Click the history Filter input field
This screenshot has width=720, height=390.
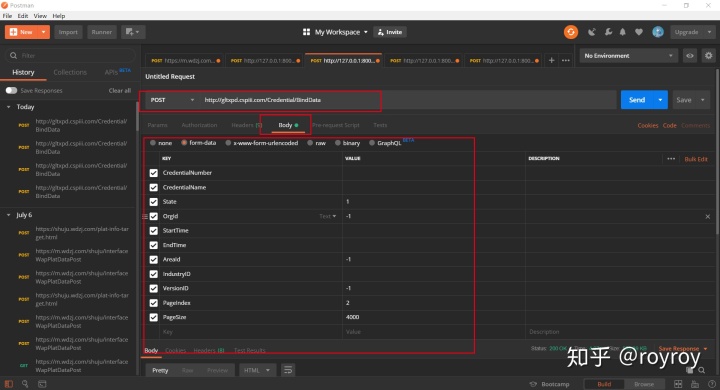point(70,56)
